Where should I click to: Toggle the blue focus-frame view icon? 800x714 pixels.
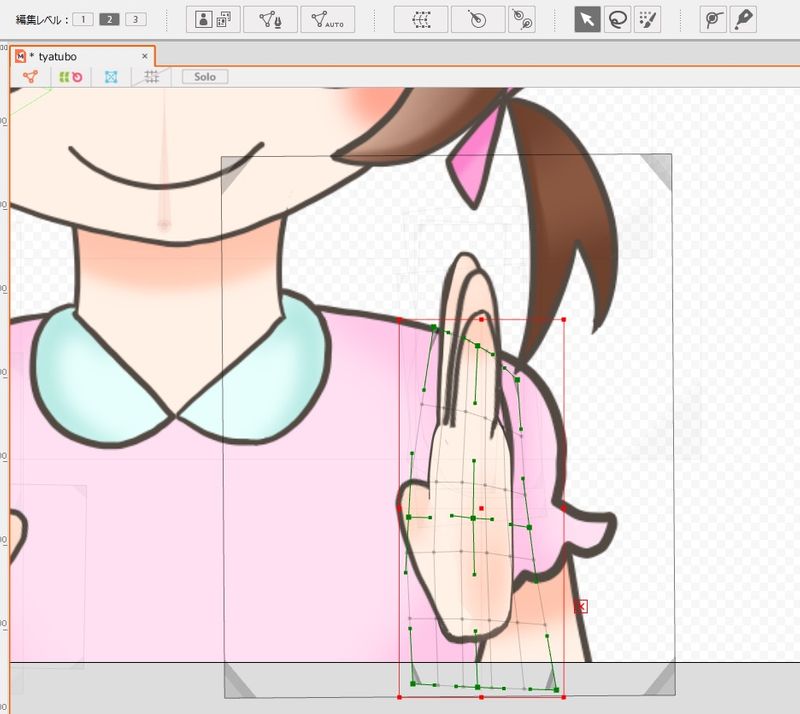point(111,77)
